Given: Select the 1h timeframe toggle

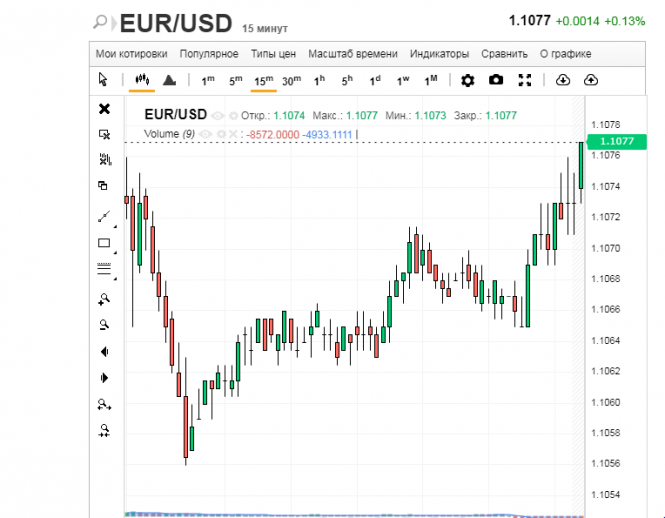Looking at the screenshot, I should pos(319,80).
